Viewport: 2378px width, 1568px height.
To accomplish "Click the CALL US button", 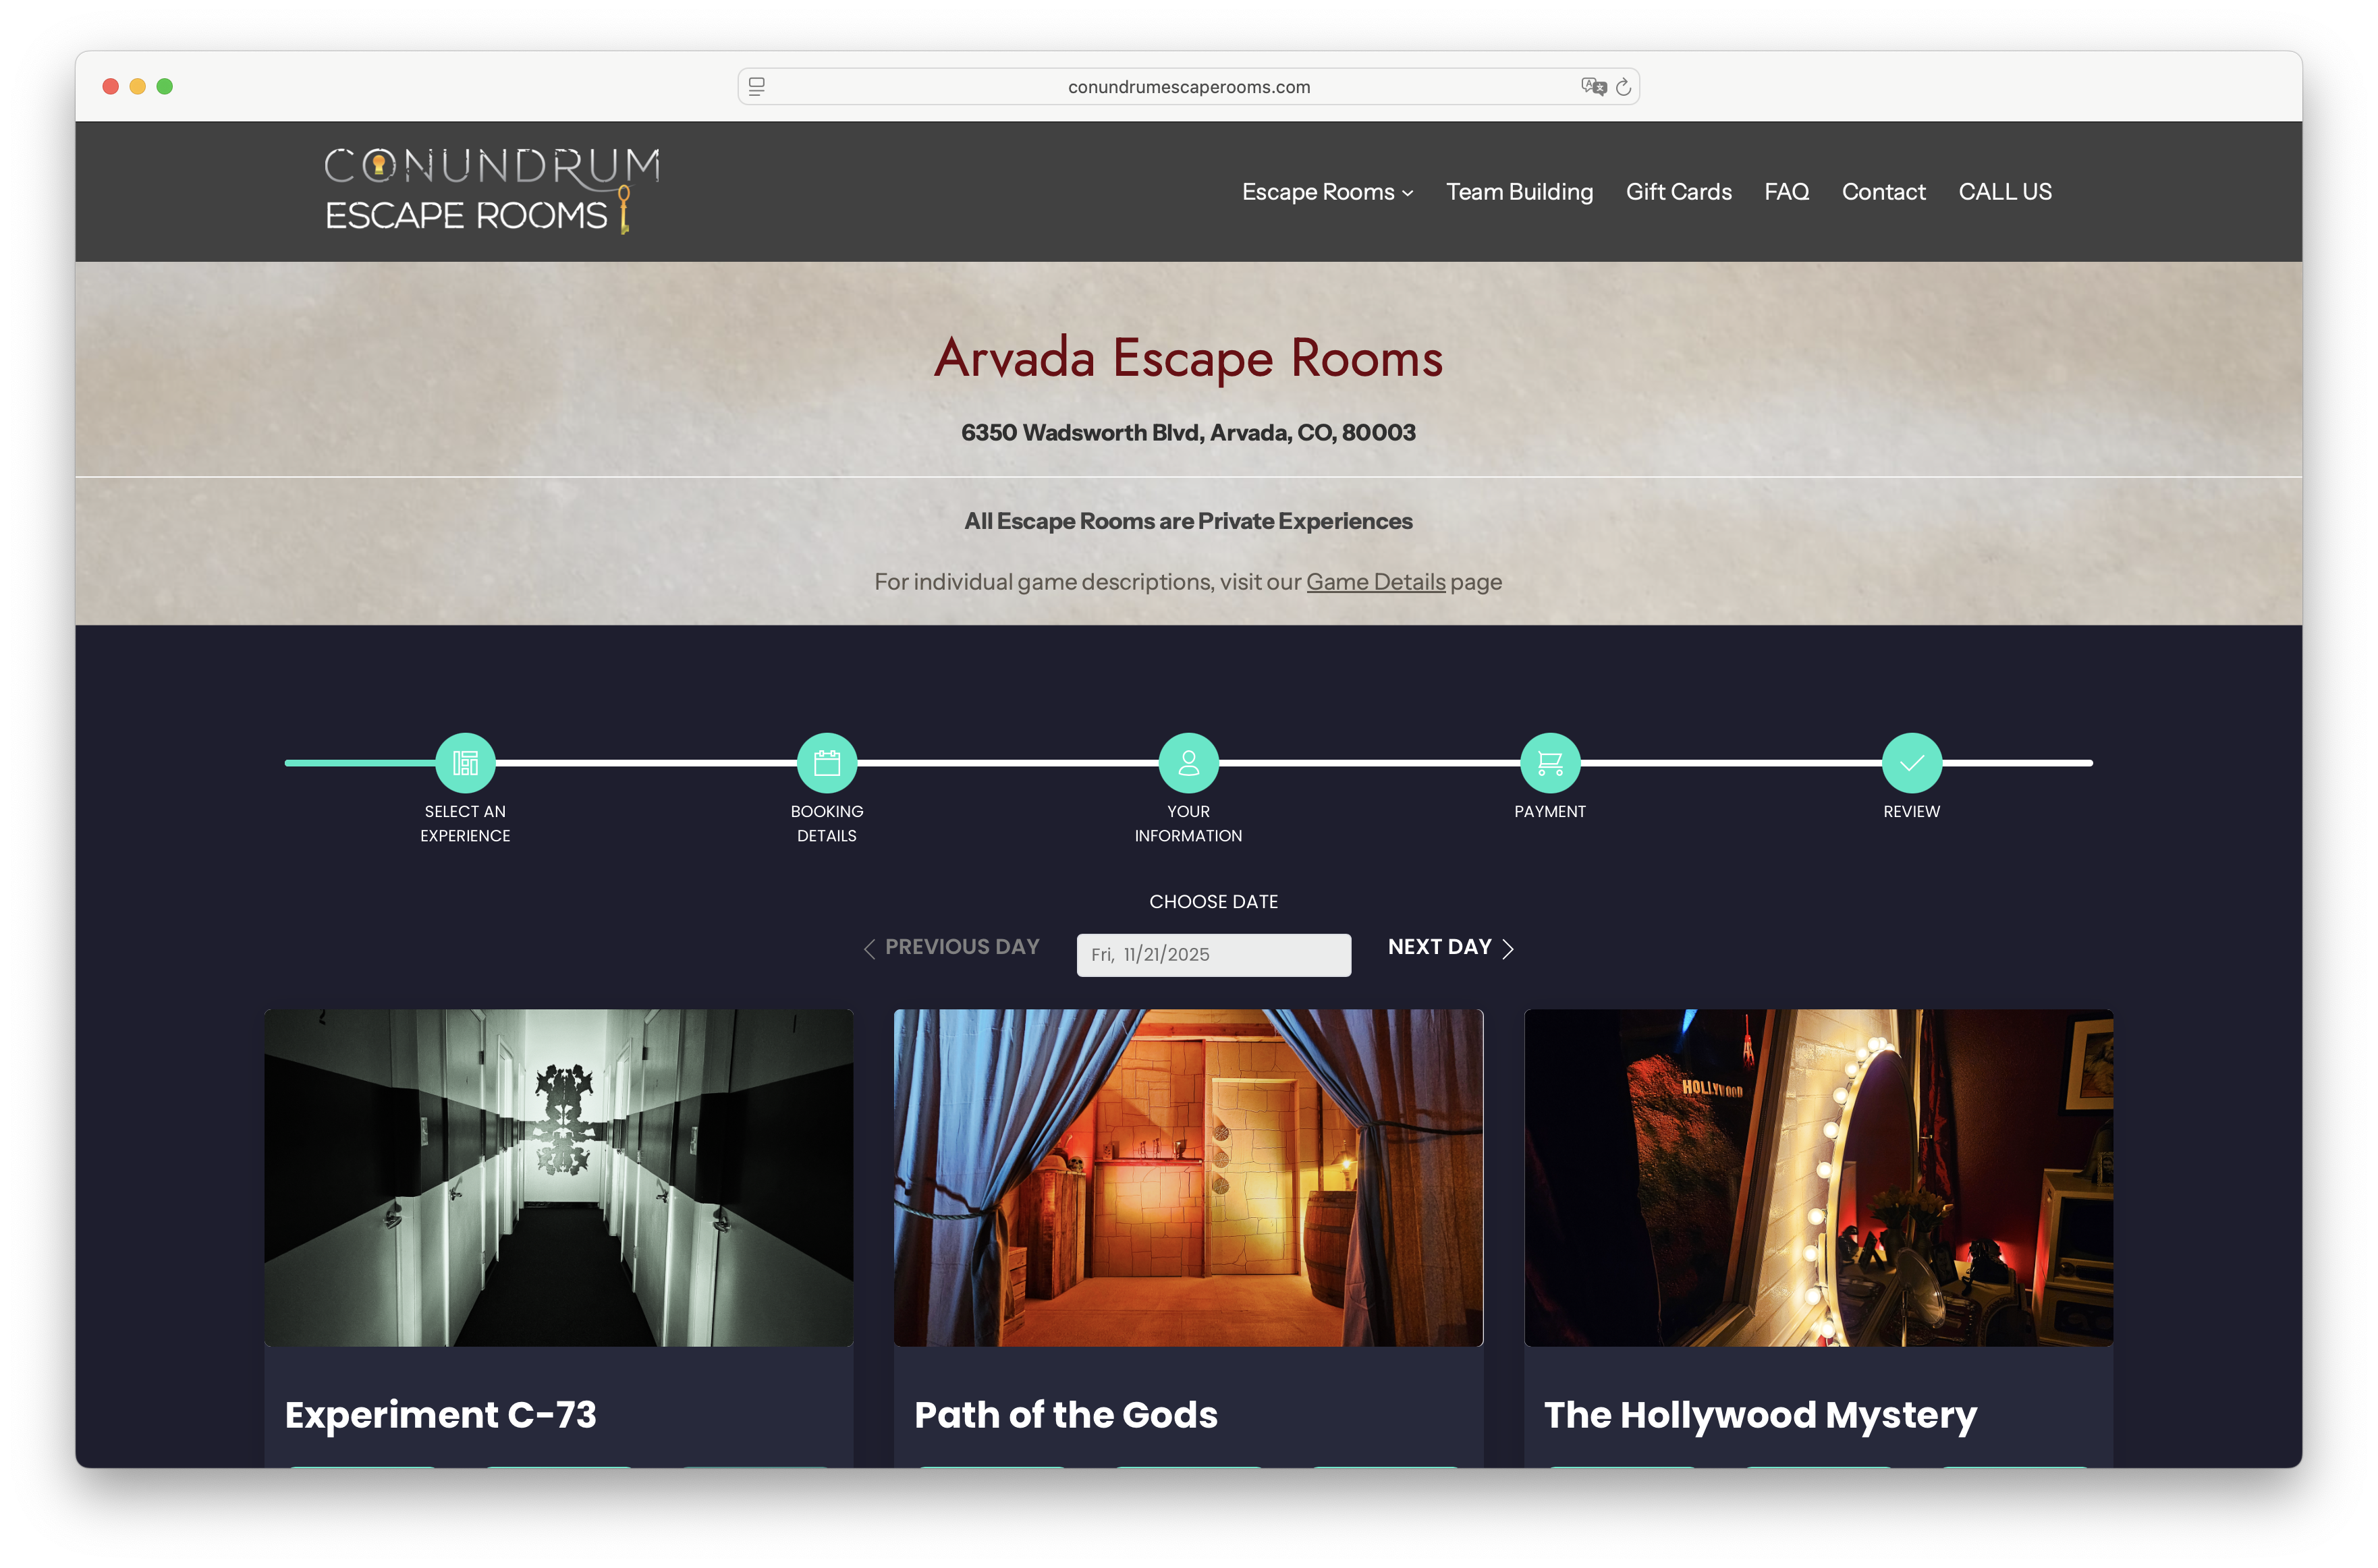I will point(2004,191).
